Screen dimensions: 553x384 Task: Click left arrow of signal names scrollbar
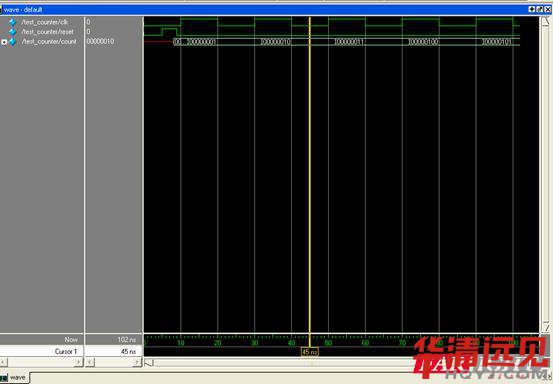coord(4,362)
